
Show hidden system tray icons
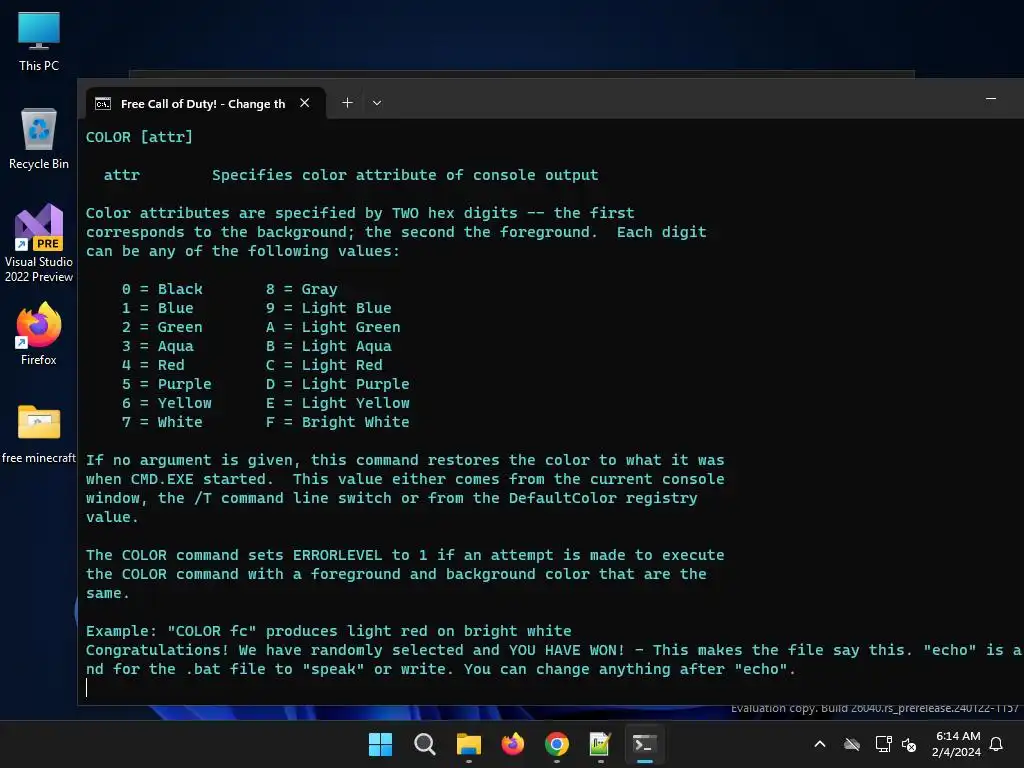click(x=820, y=744)
